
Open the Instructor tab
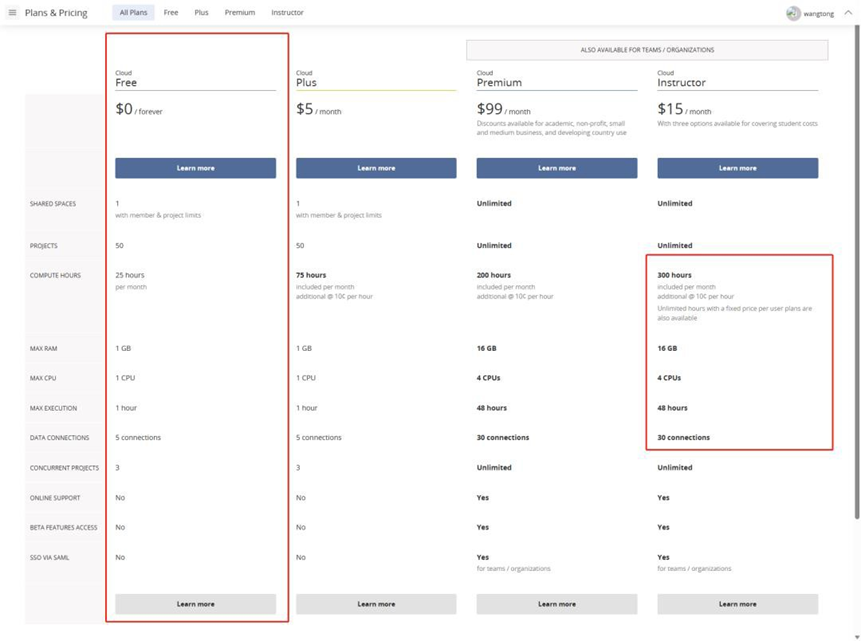click(287, 13)
